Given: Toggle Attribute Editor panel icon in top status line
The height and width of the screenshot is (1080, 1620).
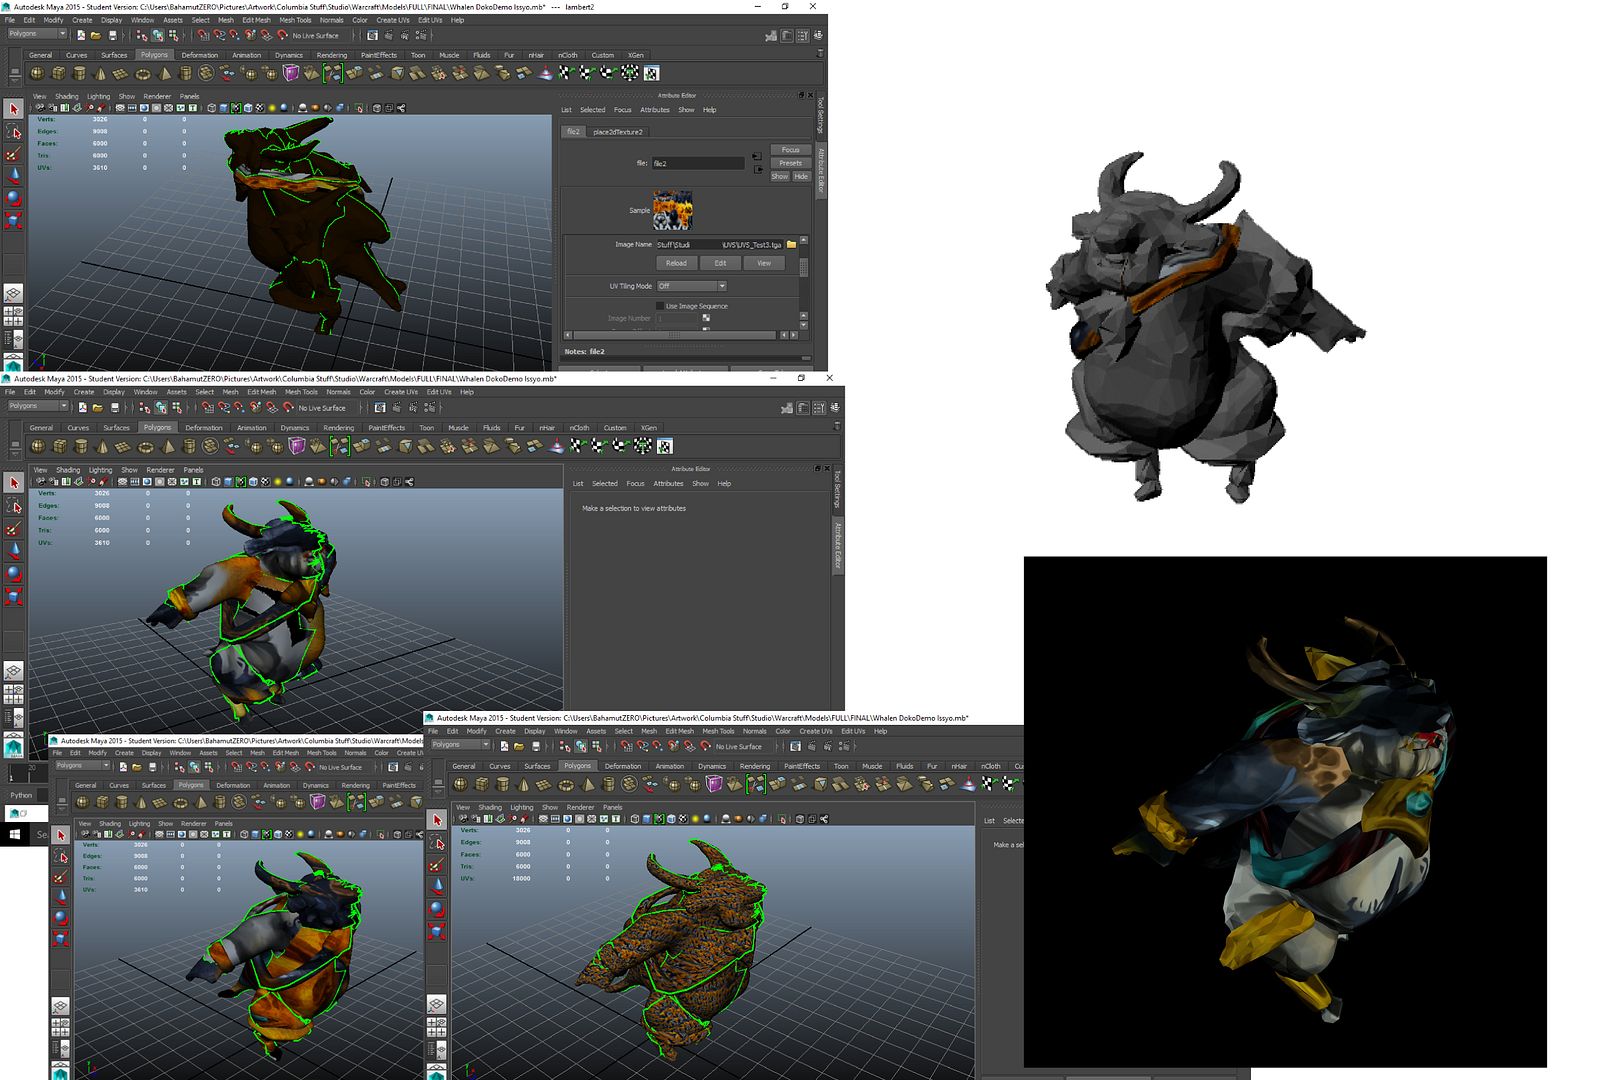Looking at the screenshot, I should click(788, 35).
